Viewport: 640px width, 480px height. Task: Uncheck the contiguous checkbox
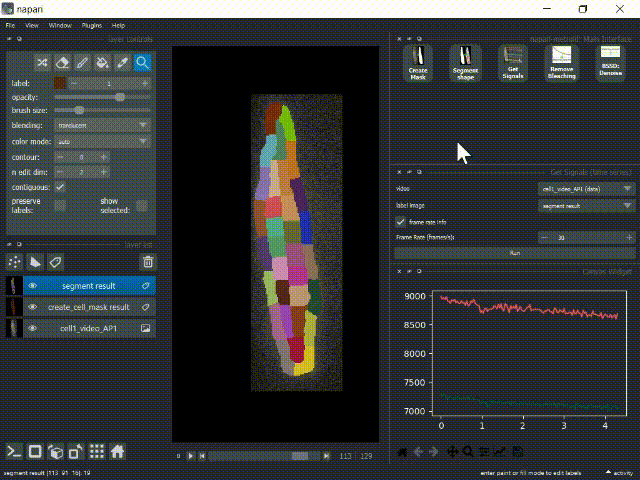[60, 187]
